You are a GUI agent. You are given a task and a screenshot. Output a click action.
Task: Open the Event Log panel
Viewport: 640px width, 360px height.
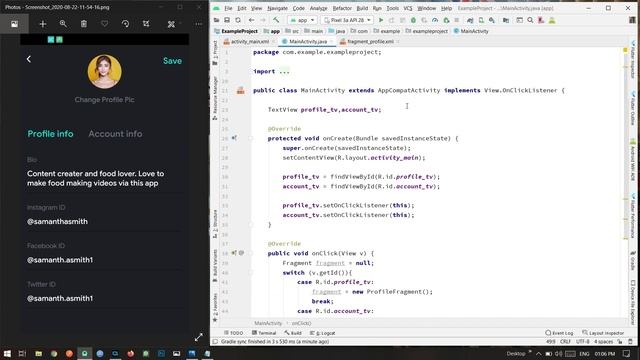tap(559, 333)
